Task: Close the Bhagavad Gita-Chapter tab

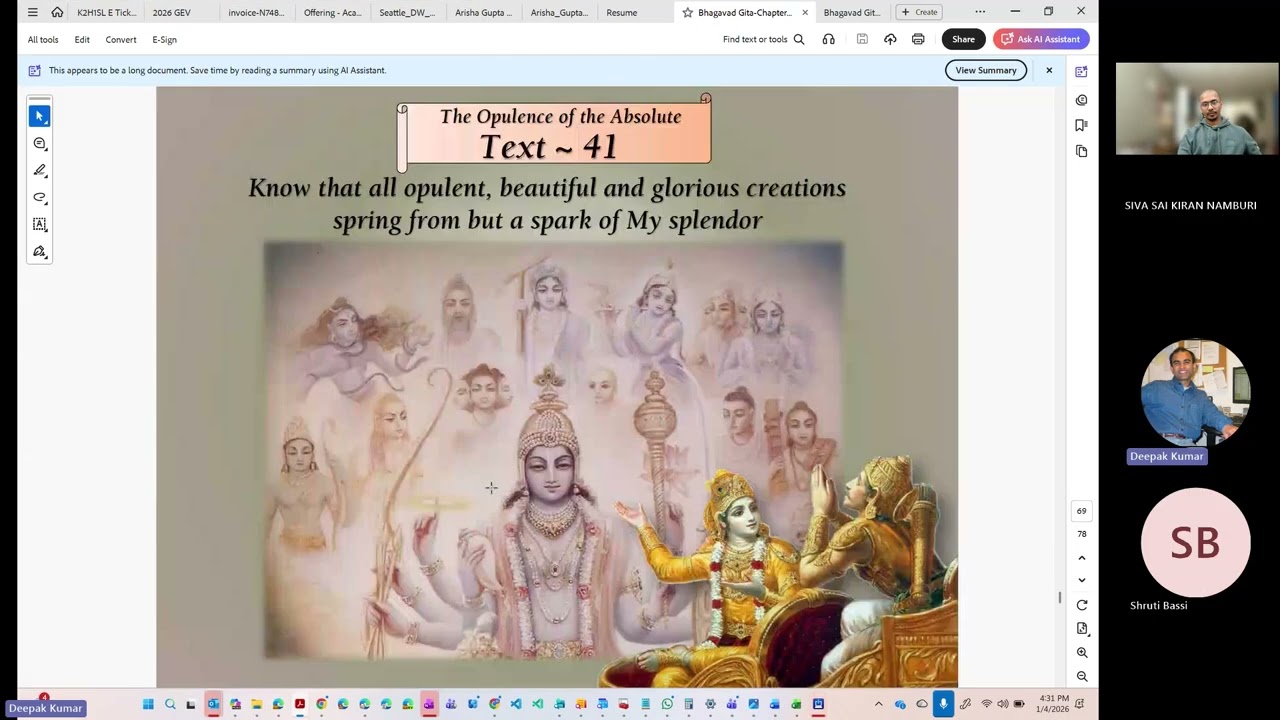Action: pos(805,12)
